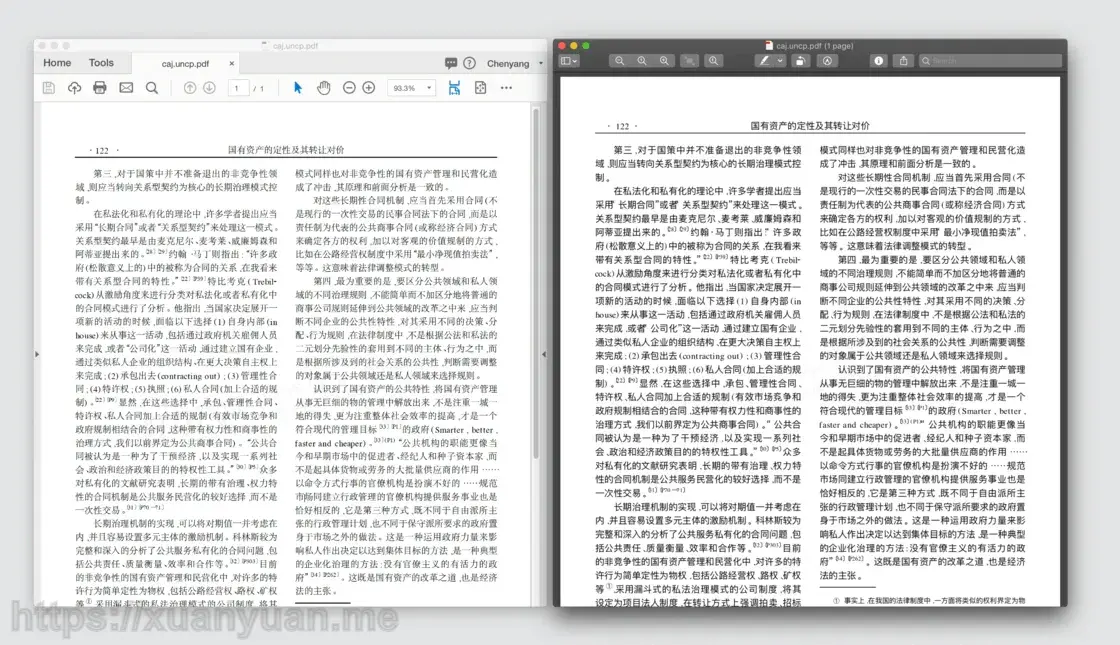The width and height of the screenshot is (1120, 645).
Task: Select the highlight pen tool in Preview
Action: pos(764,61)
